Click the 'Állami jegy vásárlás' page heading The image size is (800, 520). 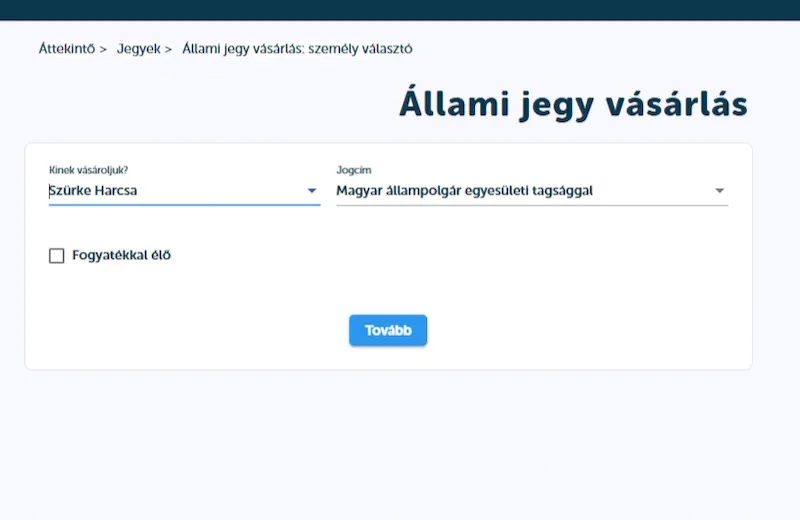click(573, 104)
